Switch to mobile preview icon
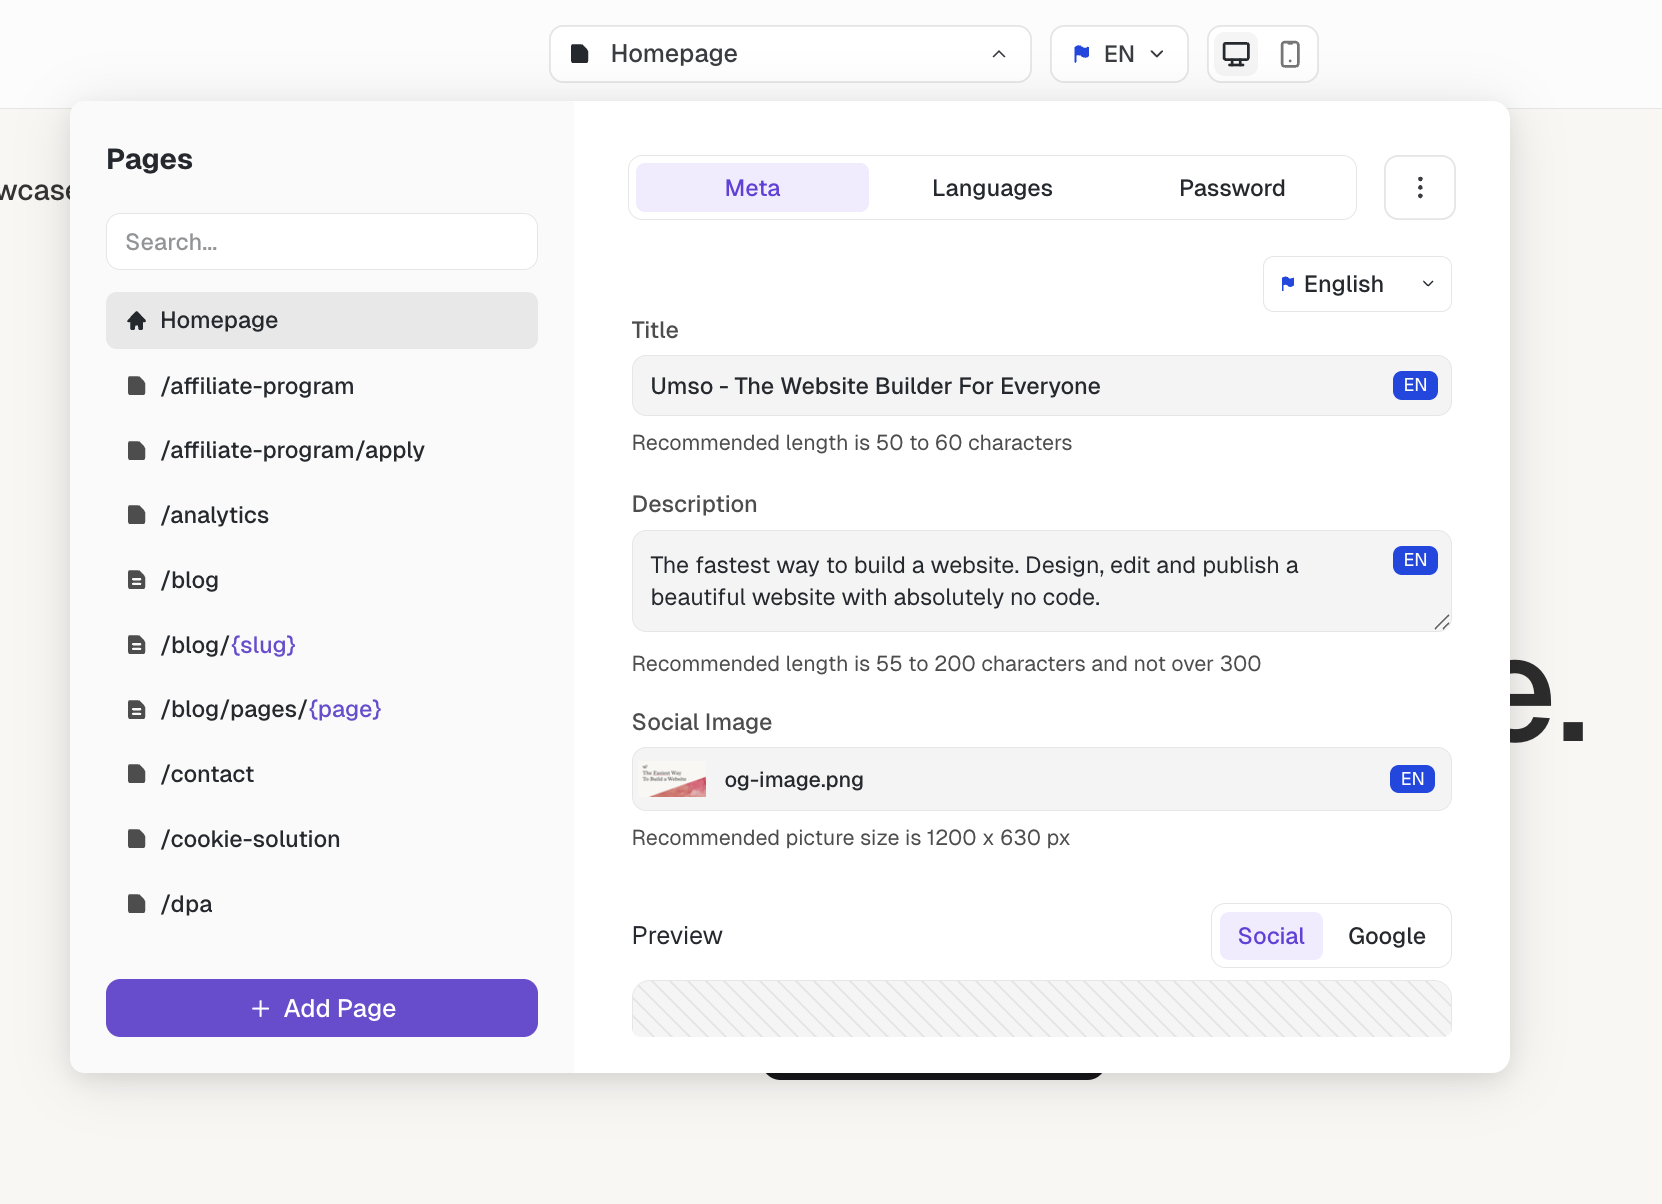The width and height of the screenshot is (1662, 1204). [x=1290, y=54]
